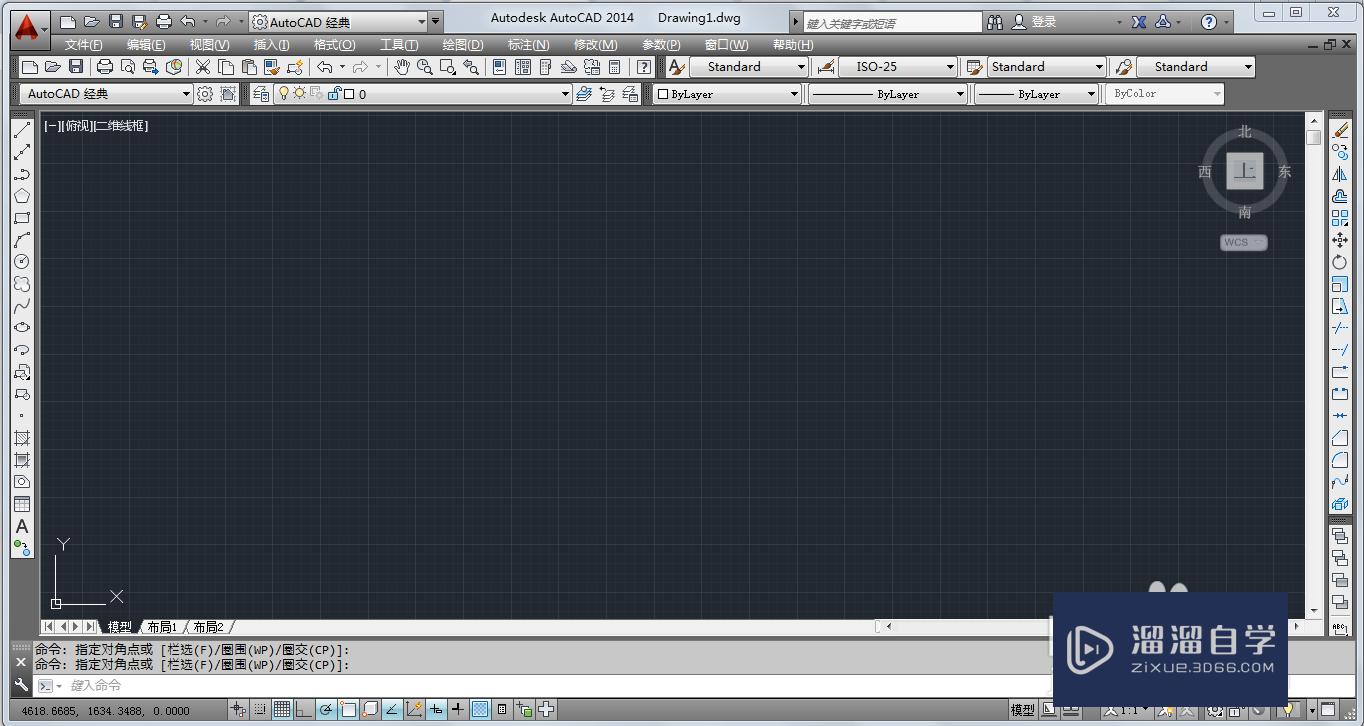Click the Erase tool in modify toolbar
Viewport: 1364px width, 726px height.
point(1340,130)
